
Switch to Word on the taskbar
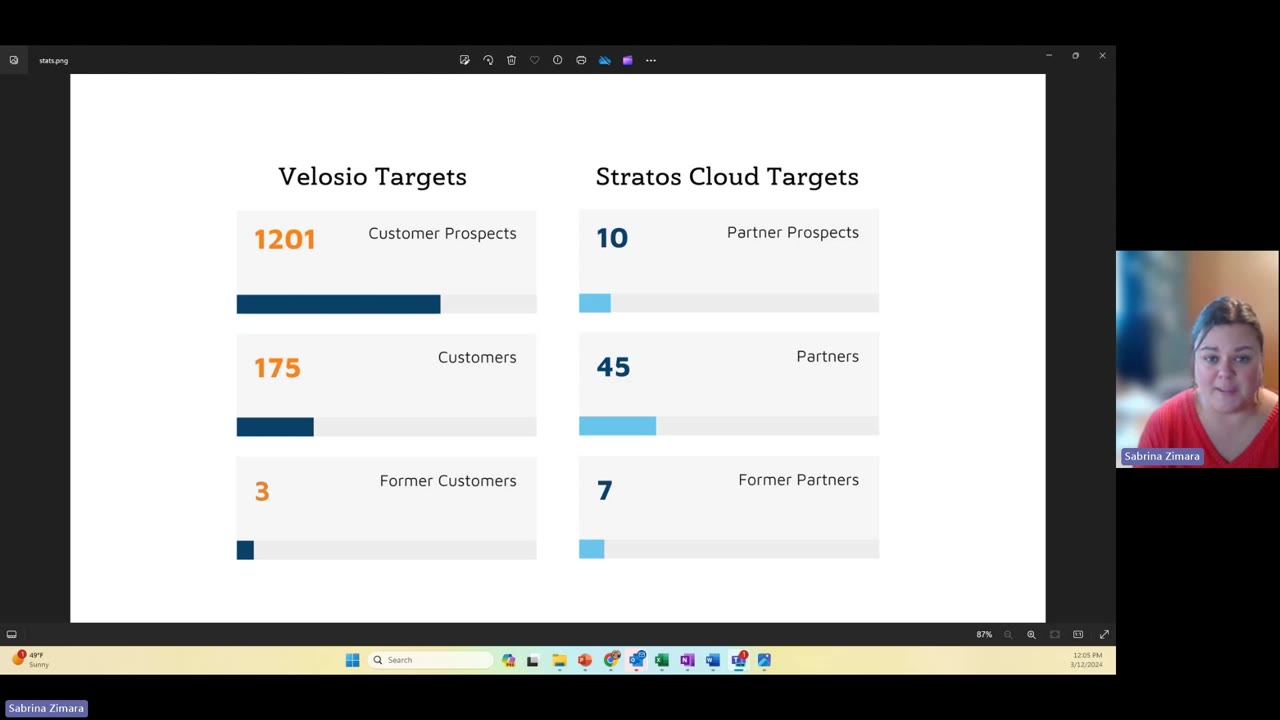click(x=713, y=660)
